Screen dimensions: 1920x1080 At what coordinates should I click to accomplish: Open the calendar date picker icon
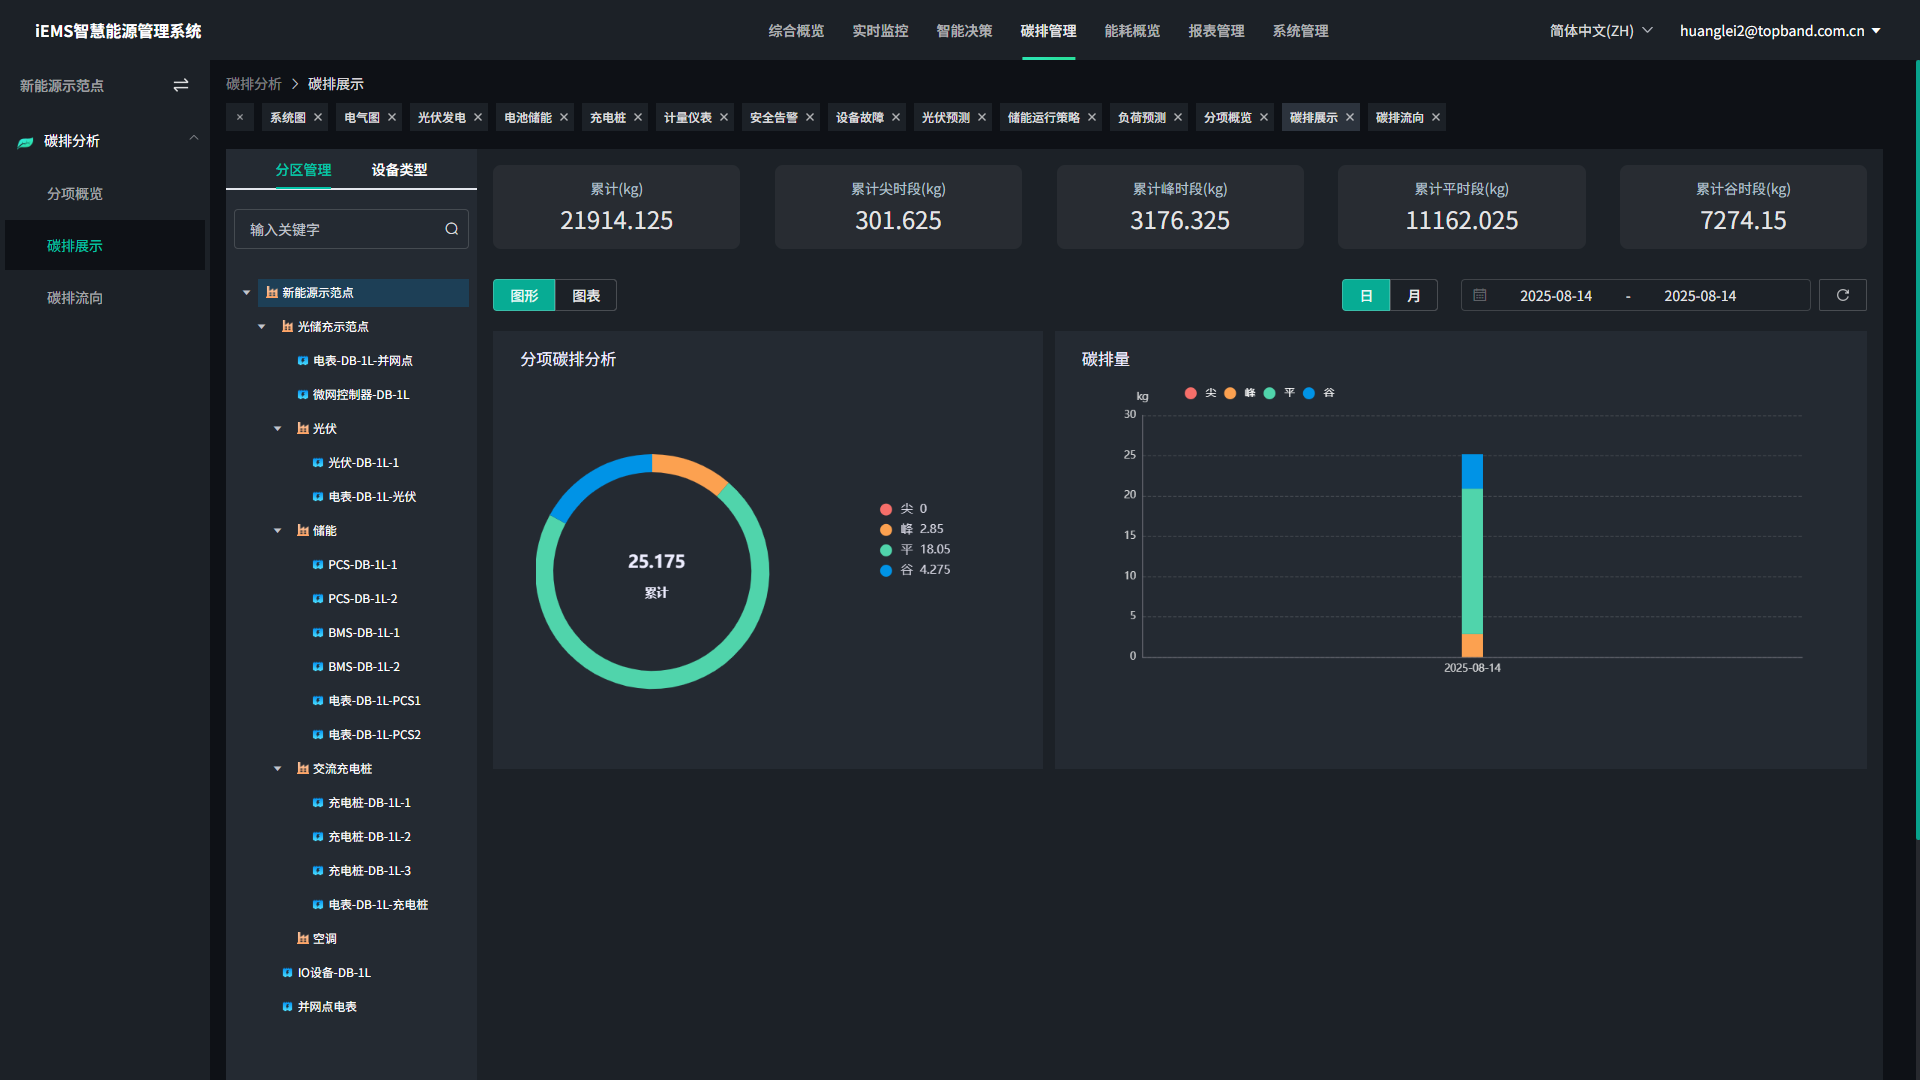[x=1480, y=295]
